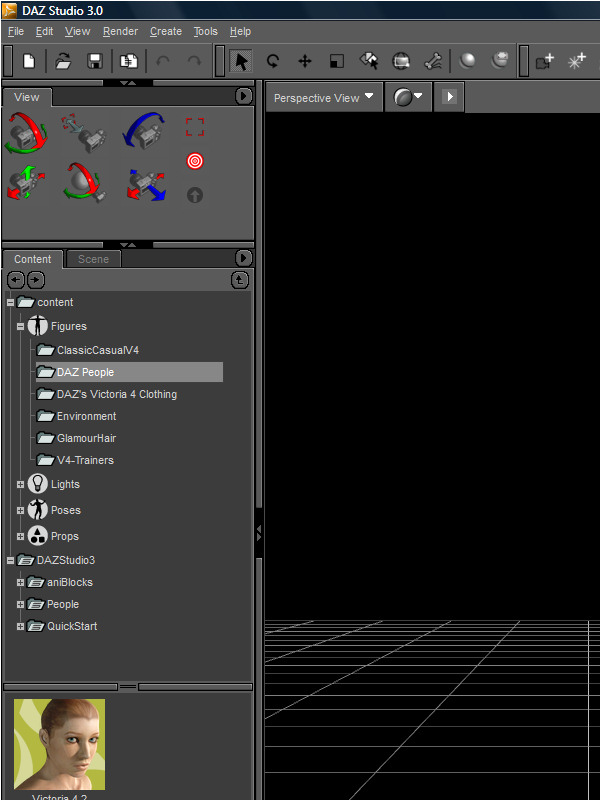Screen dimensions: 600x800
Task: Select the View pane tab
Action: (x=27, y=97)
